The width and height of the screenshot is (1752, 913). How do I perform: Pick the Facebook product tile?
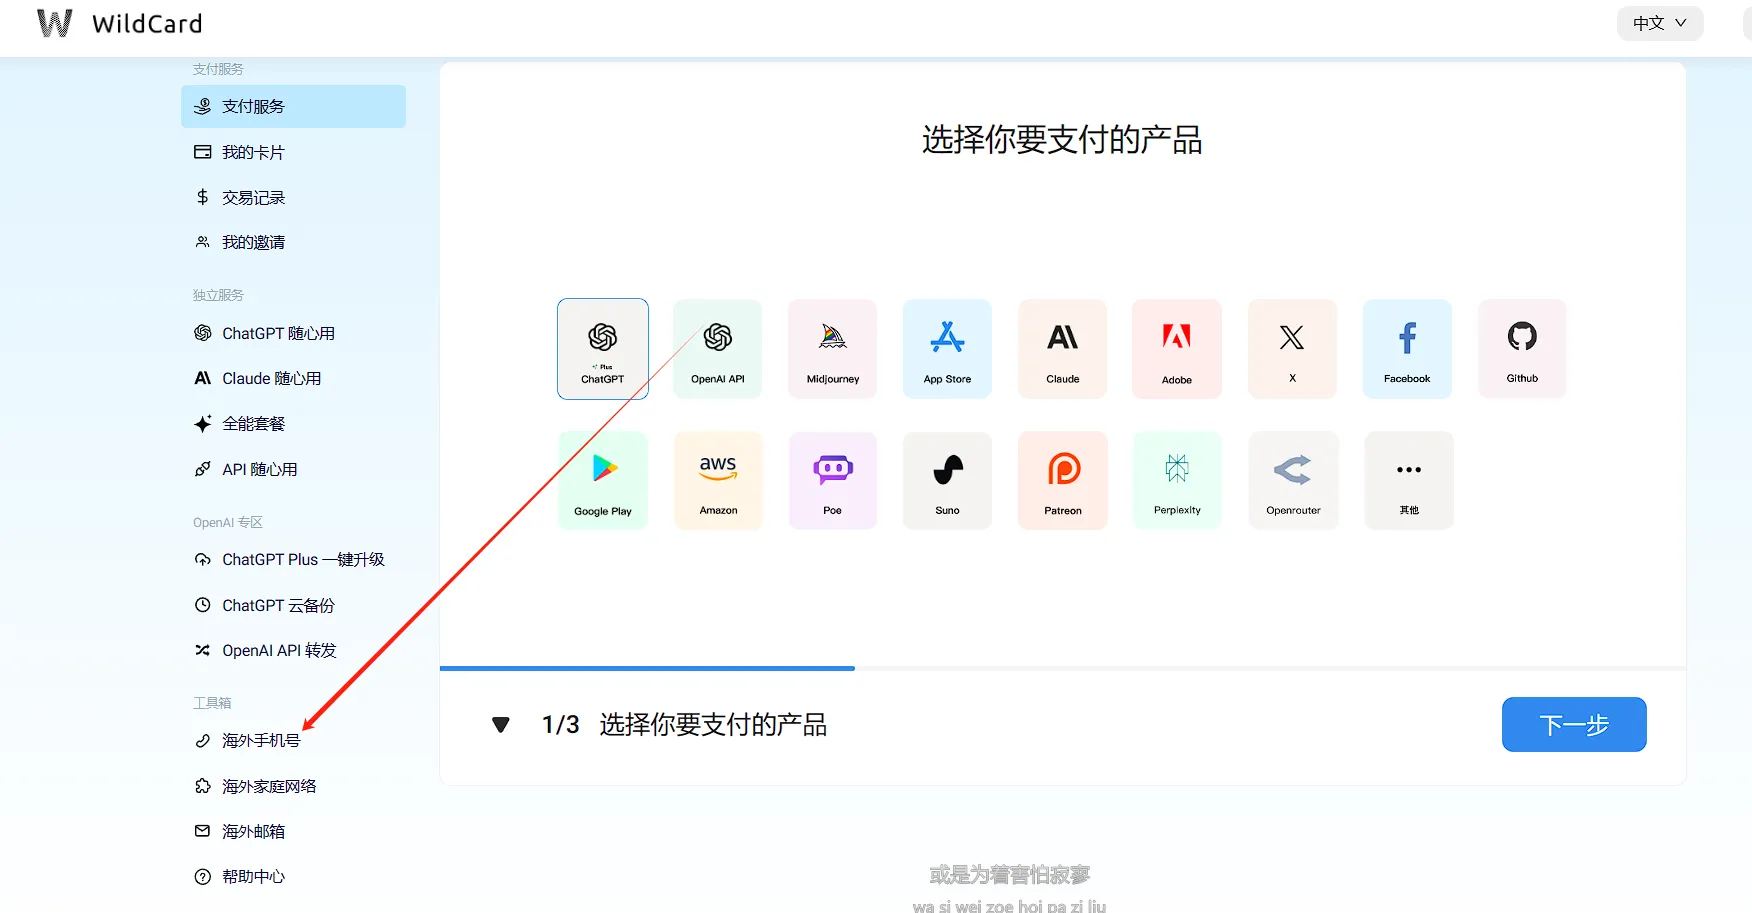pyautogui.click(x=1407, y=349)
